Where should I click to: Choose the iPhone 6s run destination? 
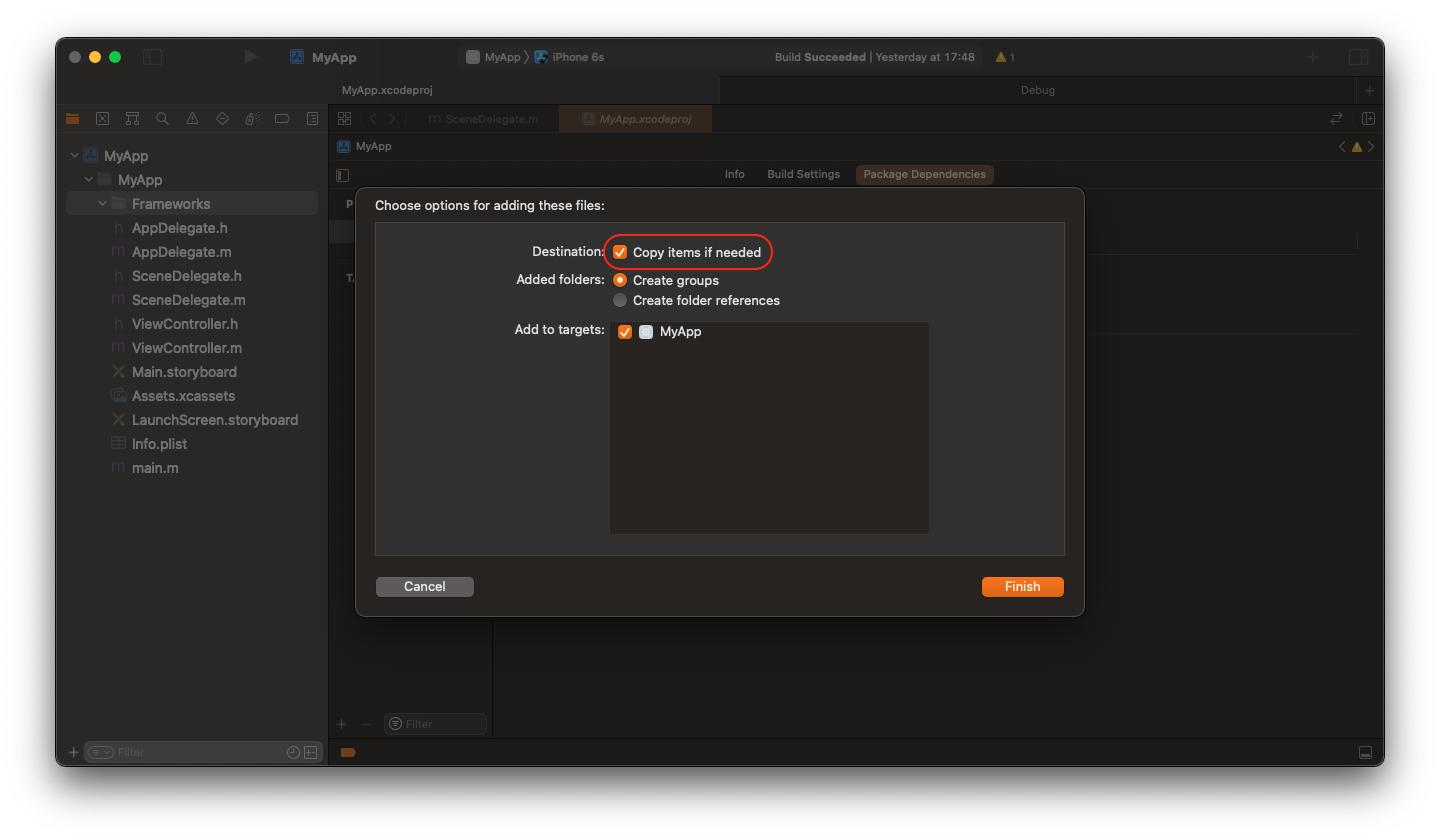pos(569,57)
